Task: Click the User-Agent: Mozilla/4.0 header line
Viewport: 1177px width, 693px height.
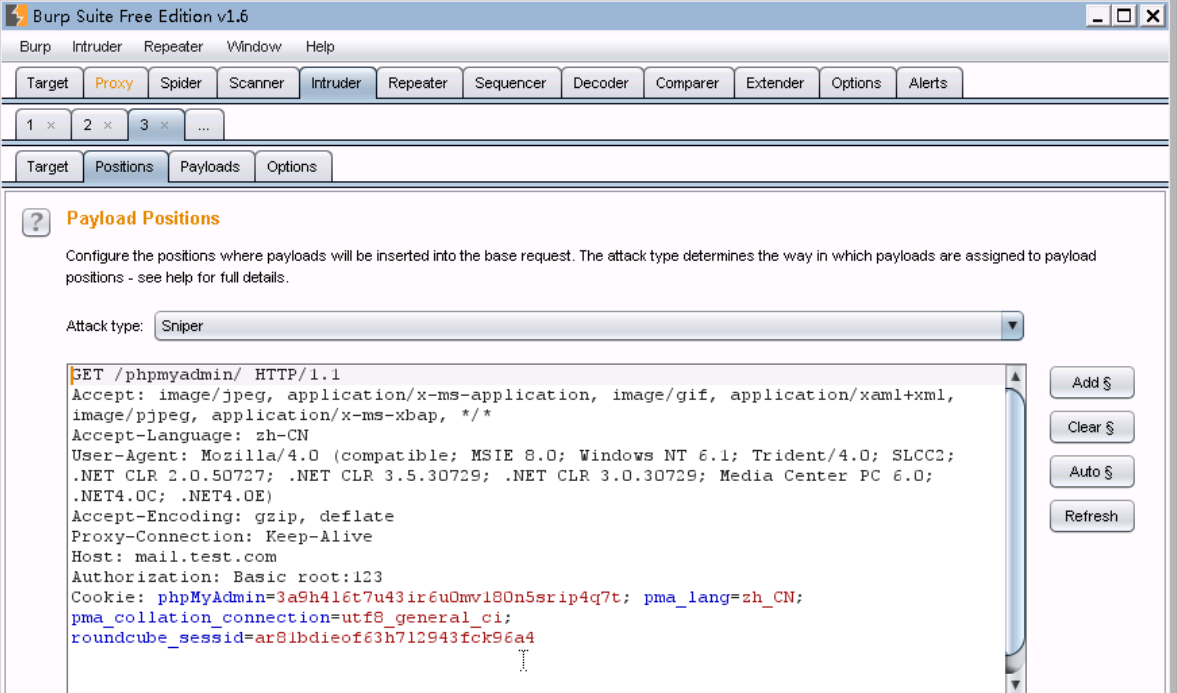Action: click(x=513, y=456)
